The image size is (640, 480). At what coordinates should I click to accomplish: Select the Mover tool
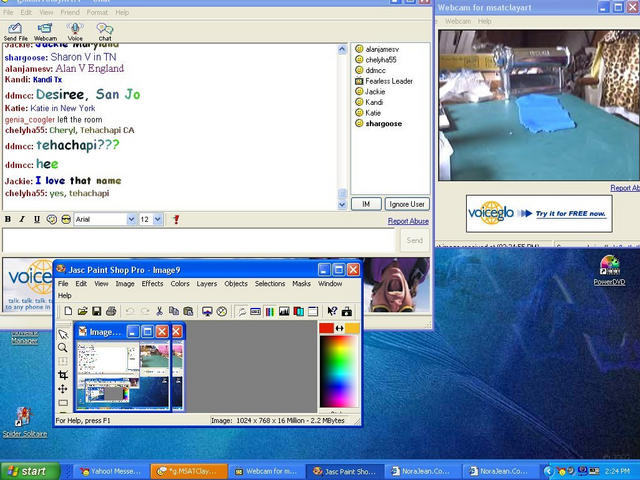coord(63,389)
